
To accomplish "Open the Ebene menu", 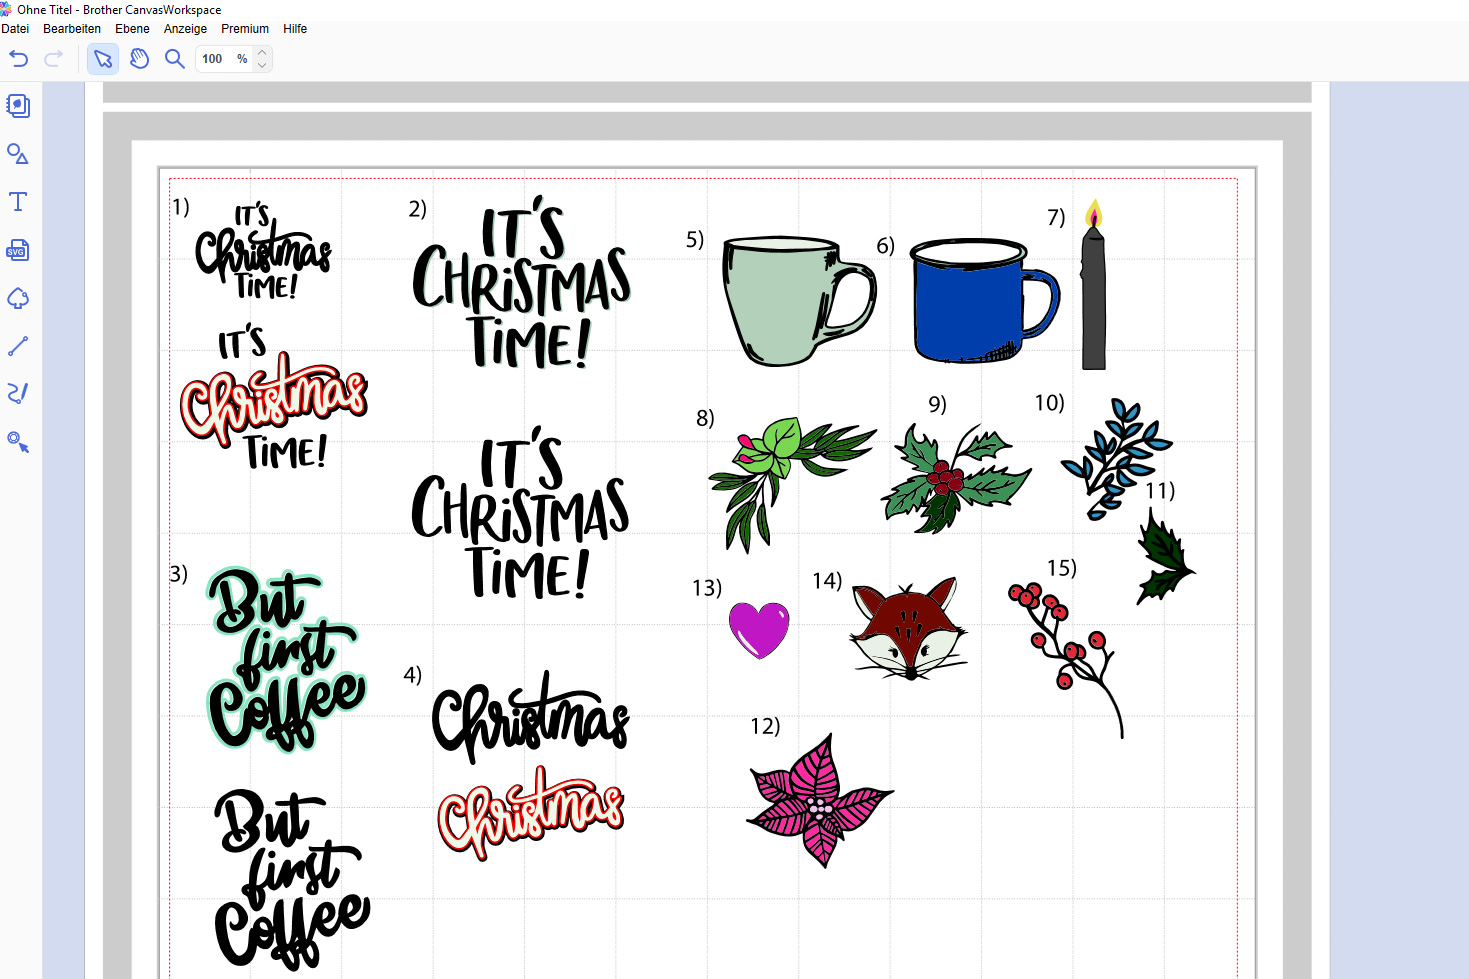I will click(x=132, y=29).
